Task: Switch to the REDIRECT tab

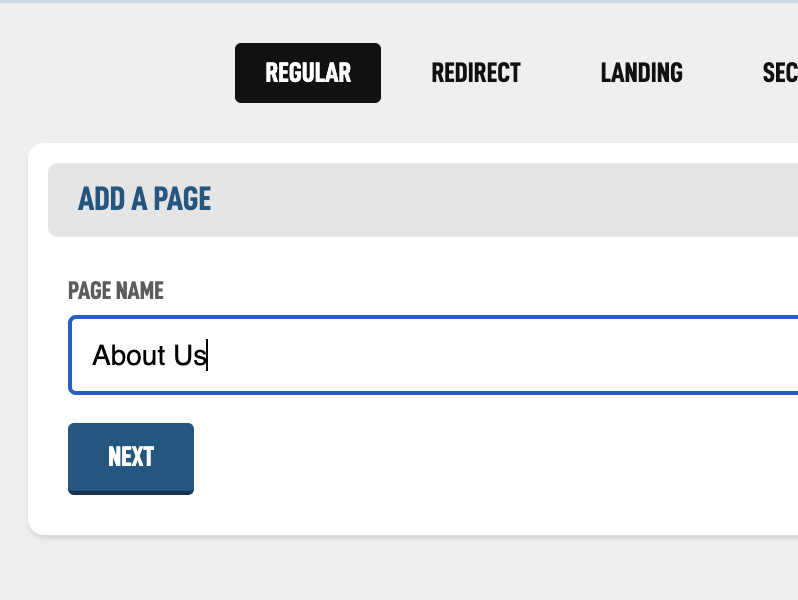Action: [x=476, y=73]
